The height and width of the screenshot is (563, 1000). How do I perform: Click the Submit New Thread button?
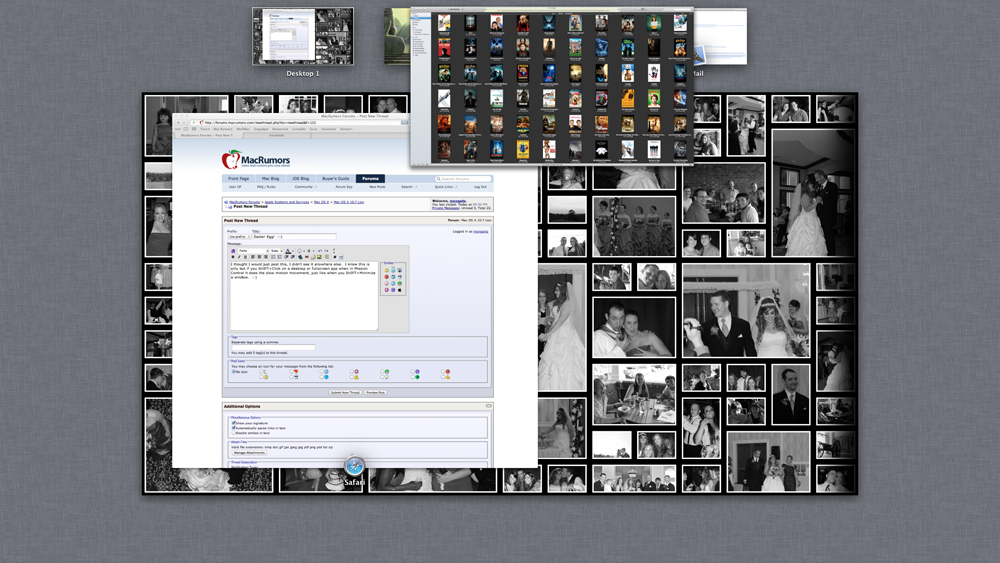coord(345,392)
